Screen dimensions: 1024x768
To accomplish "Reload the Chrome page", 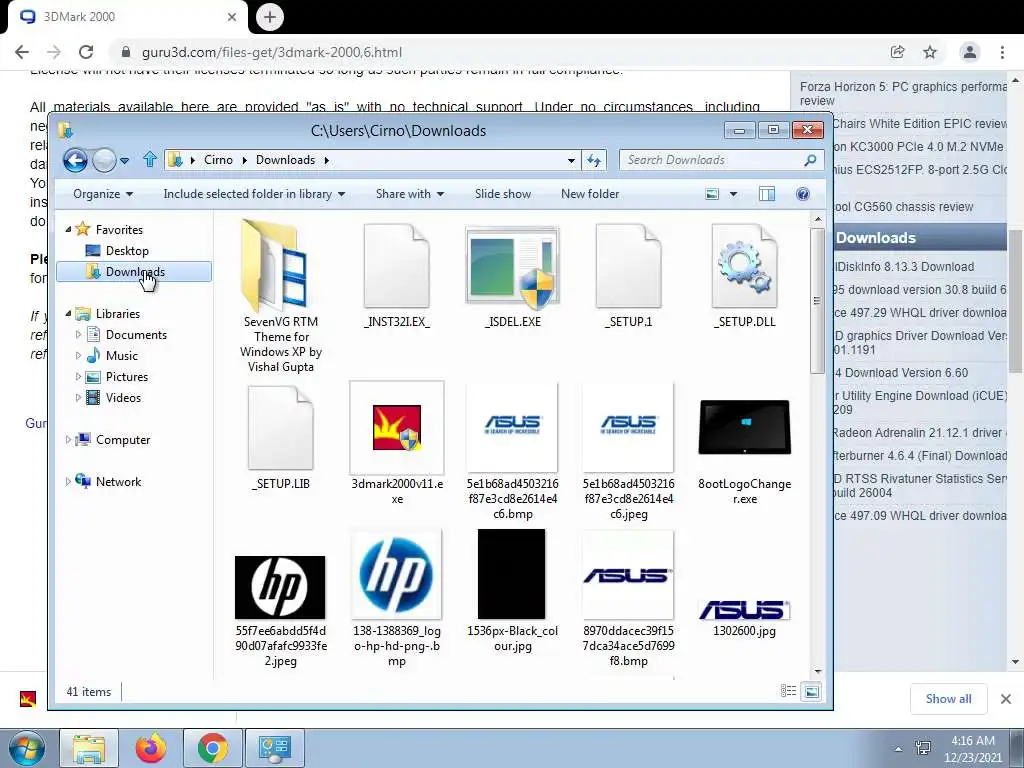I will (86, 52).
